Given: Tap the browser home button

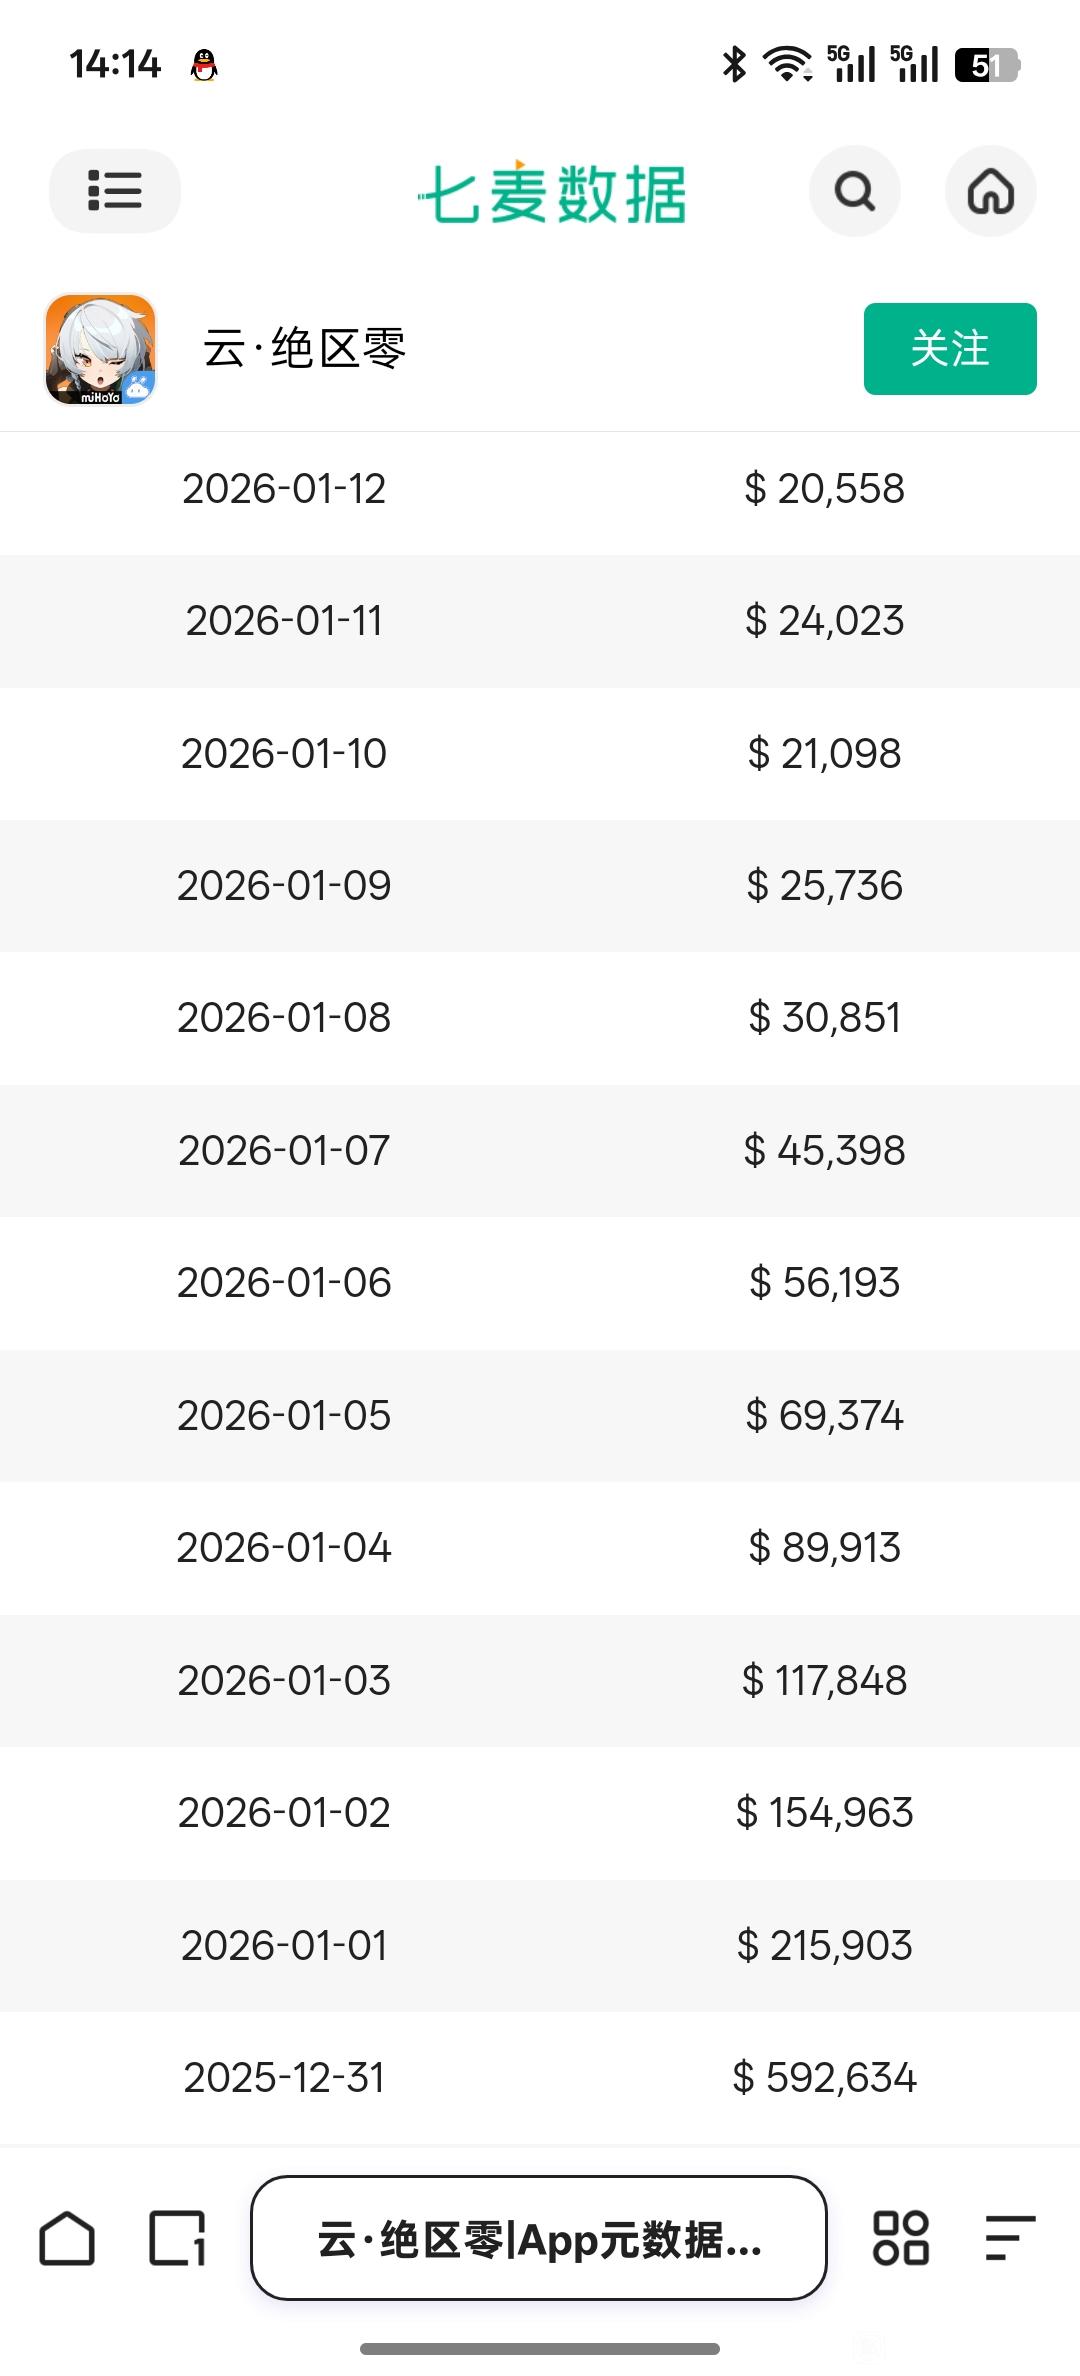Looking at the screenshot, I should point(67,2238).
